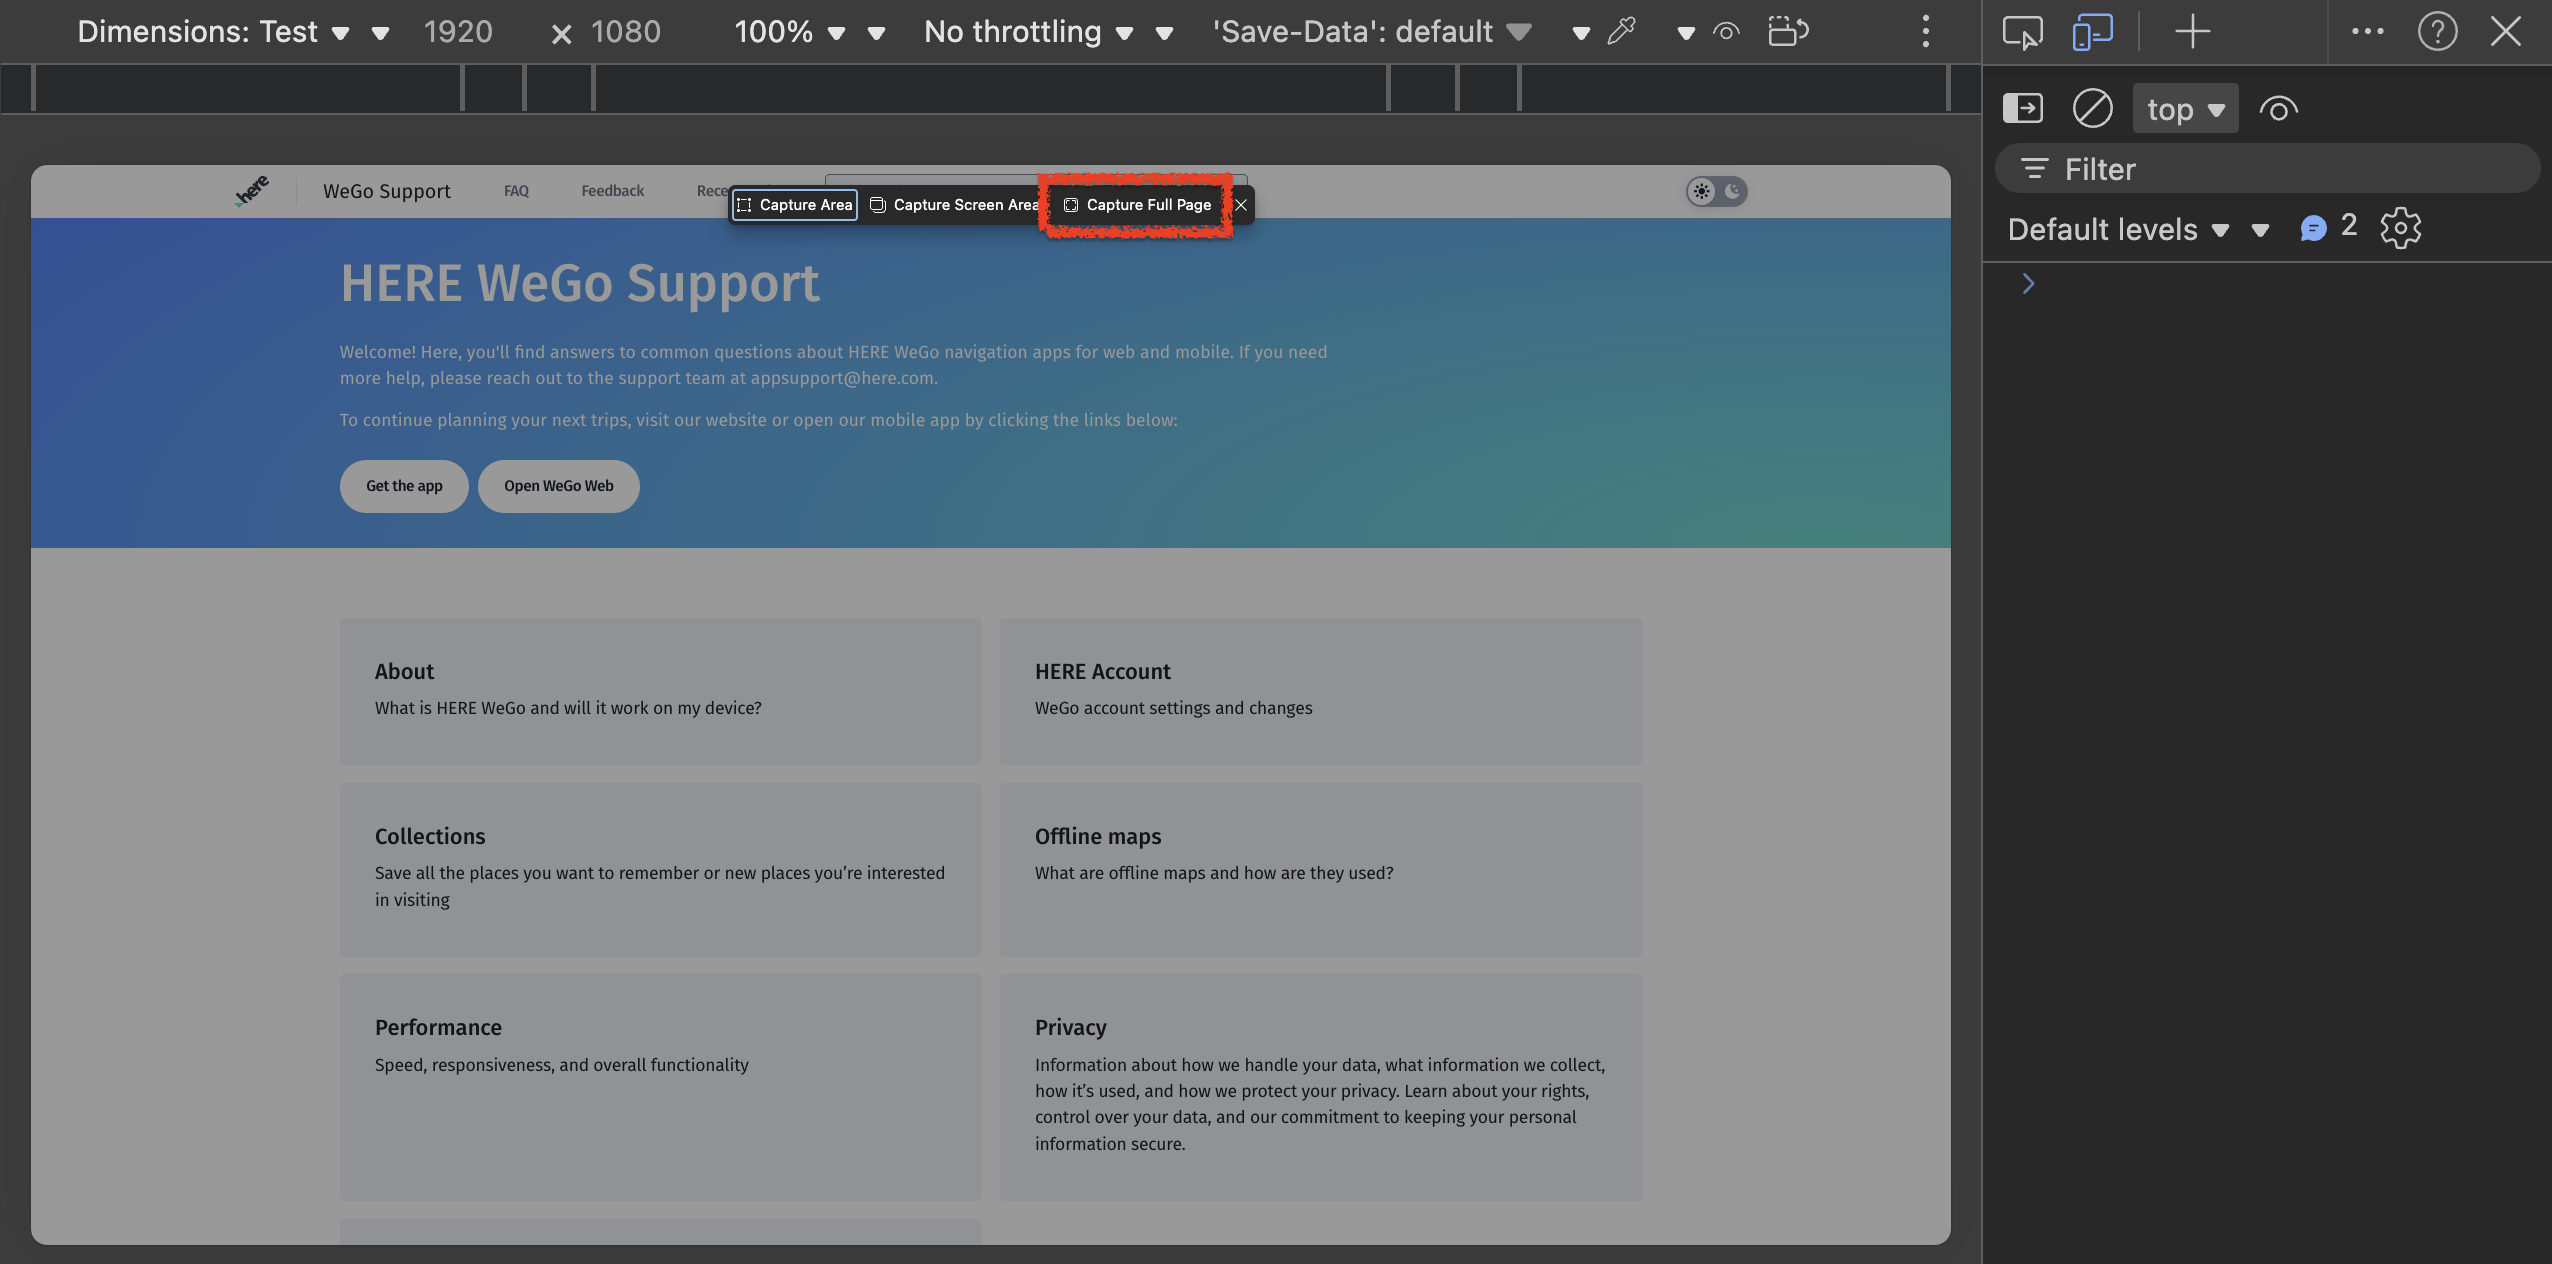Click the Capture Screen Area icon
Image resolution: width=2552 pixels, height=1264 pixels.
coord(877,205)
